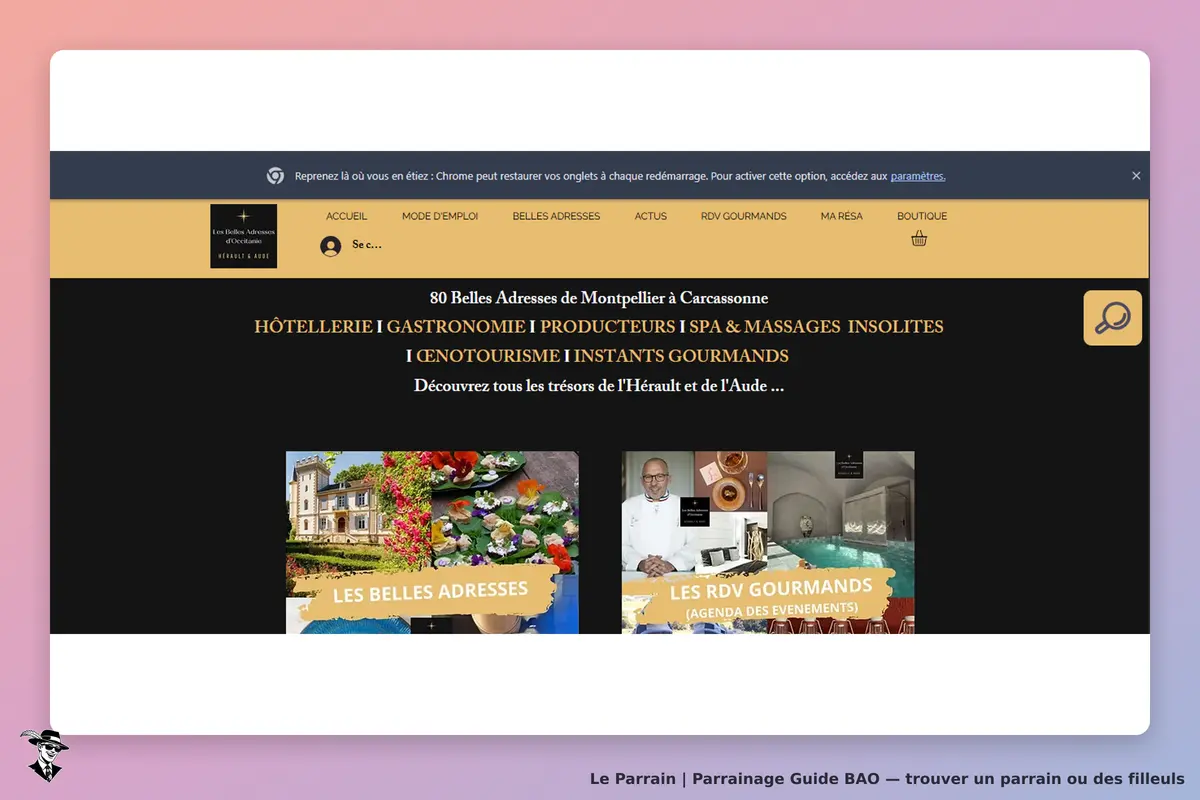The height and width of the screenshot is (800, 1200).
Task: Open RDV GOURMANDS navigation item
Action: [744, 216]
